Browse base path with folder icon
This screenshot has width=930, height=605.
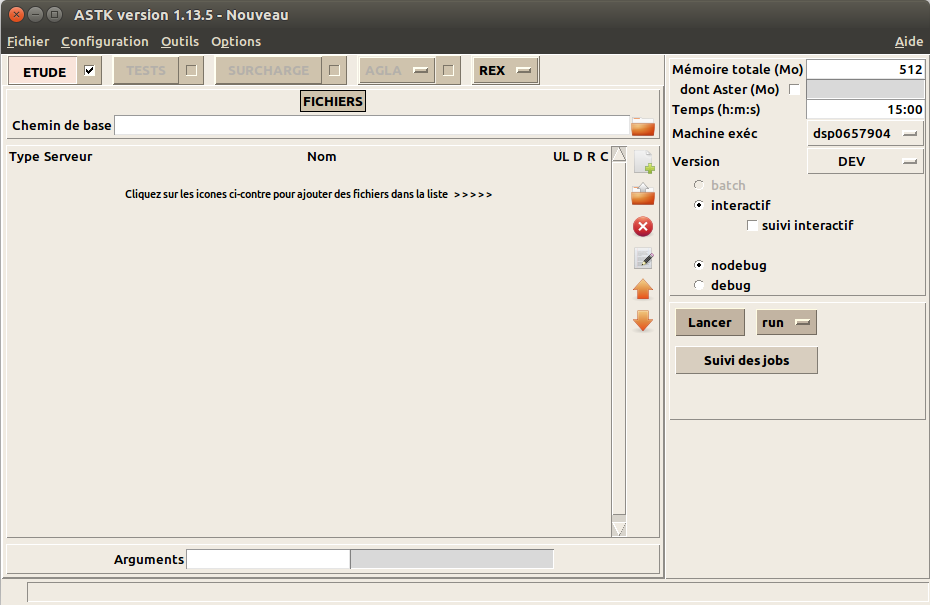coord(643,126)
